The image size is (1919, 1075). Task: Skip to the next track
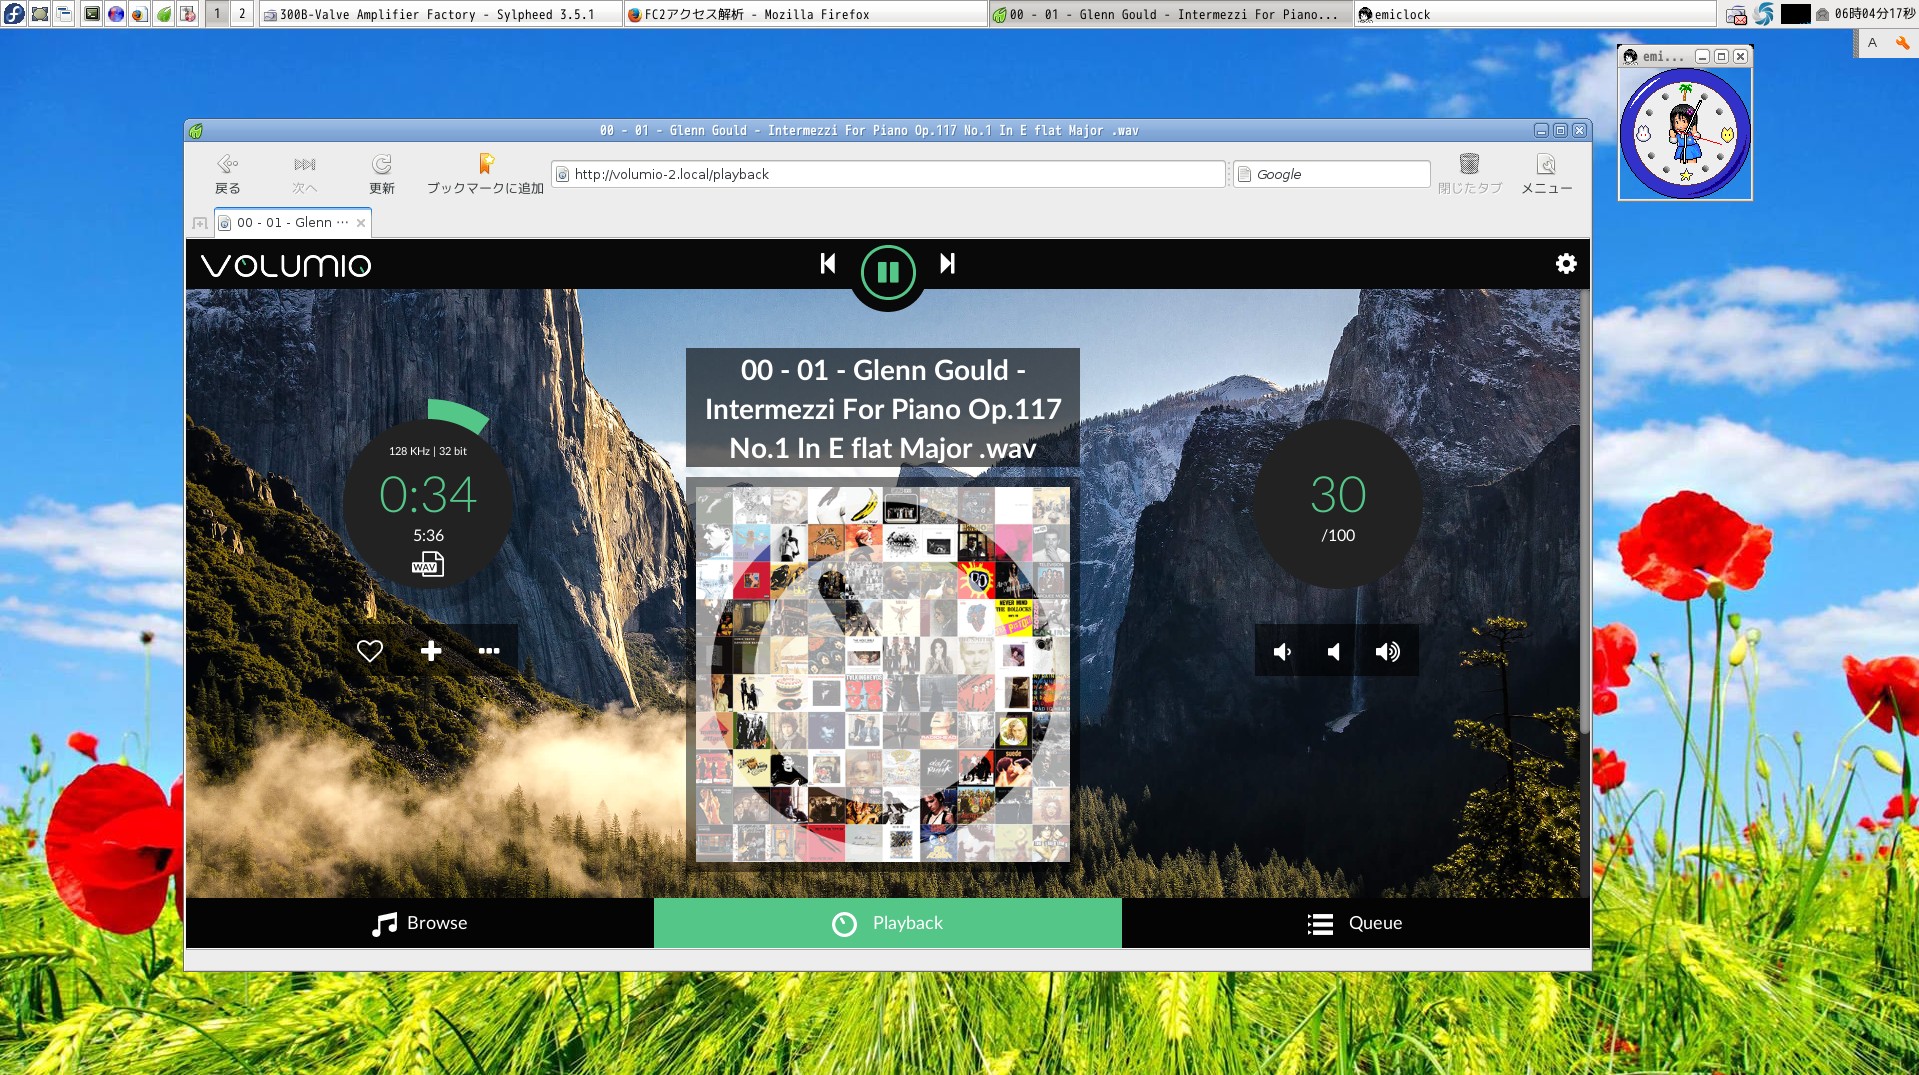[x=947, y=264]
